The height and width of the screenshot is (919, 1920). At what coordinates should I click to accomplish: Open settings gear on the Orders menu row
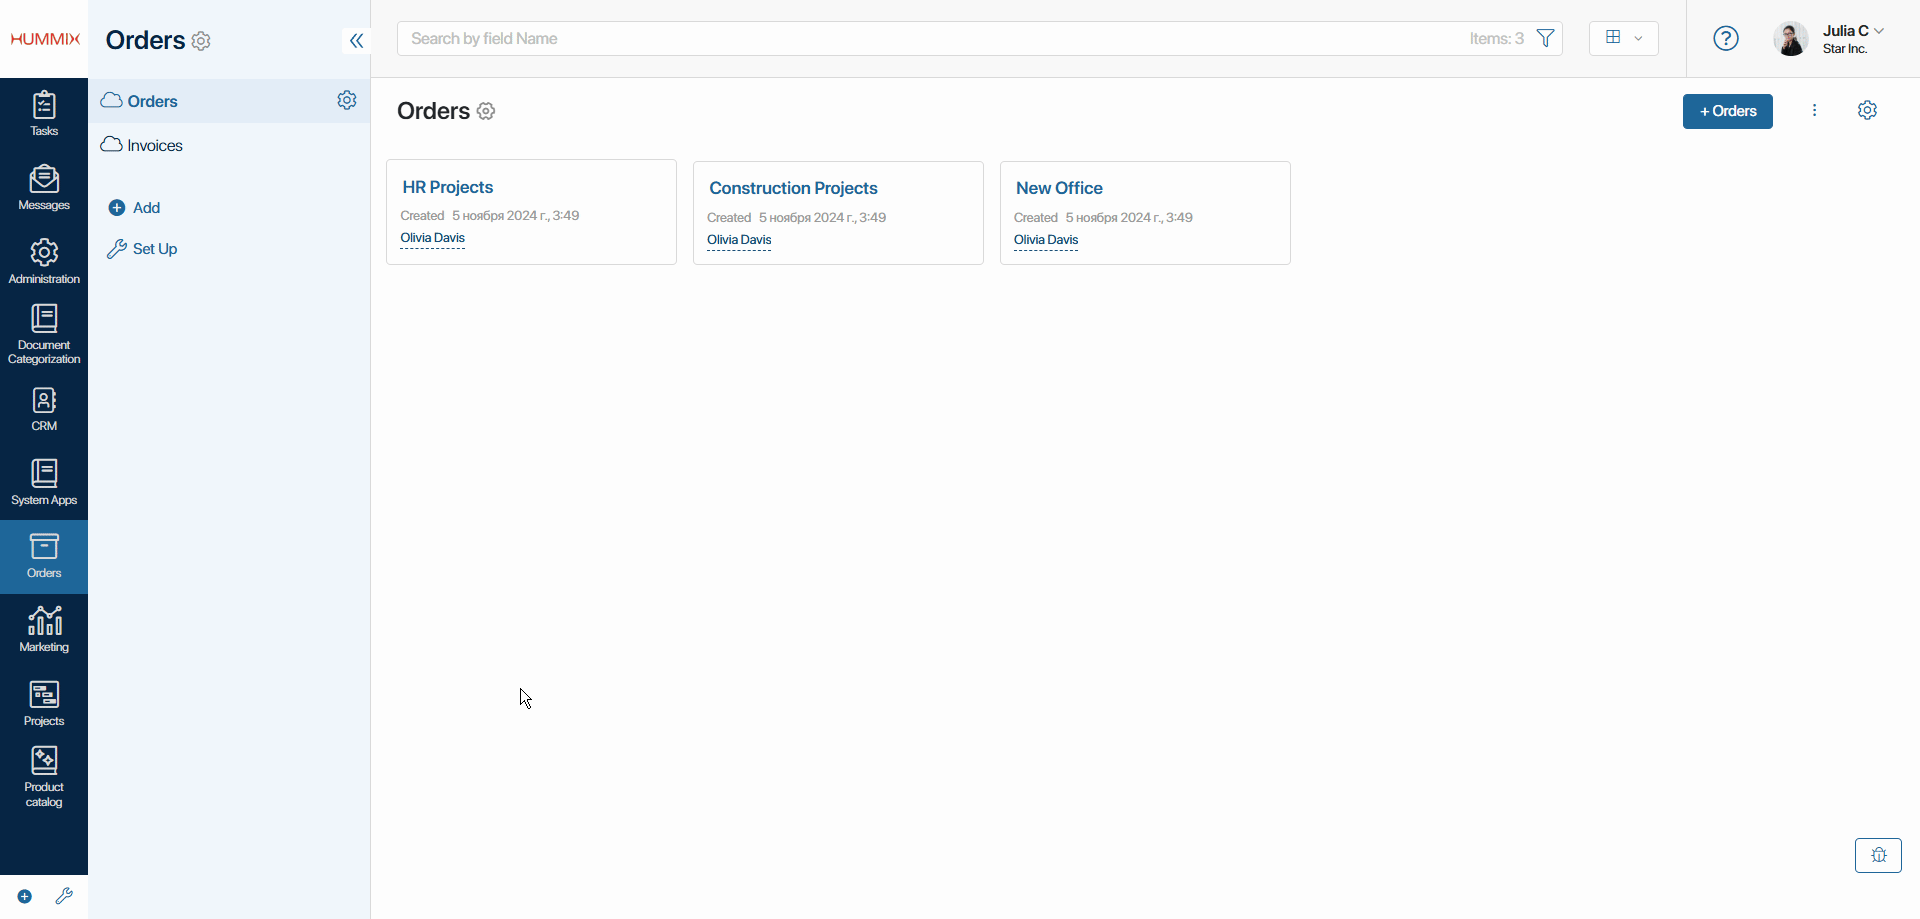(x=347, y=100)
